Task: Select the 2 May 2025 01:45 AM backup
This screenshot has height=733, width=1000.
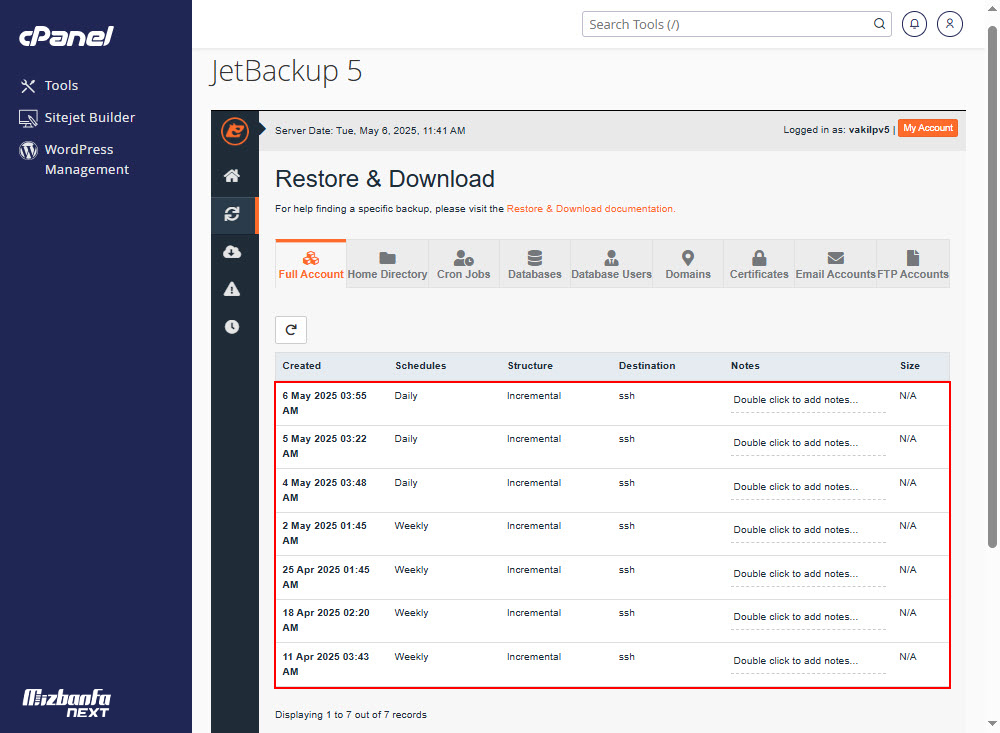Action: tap(612, 534)
